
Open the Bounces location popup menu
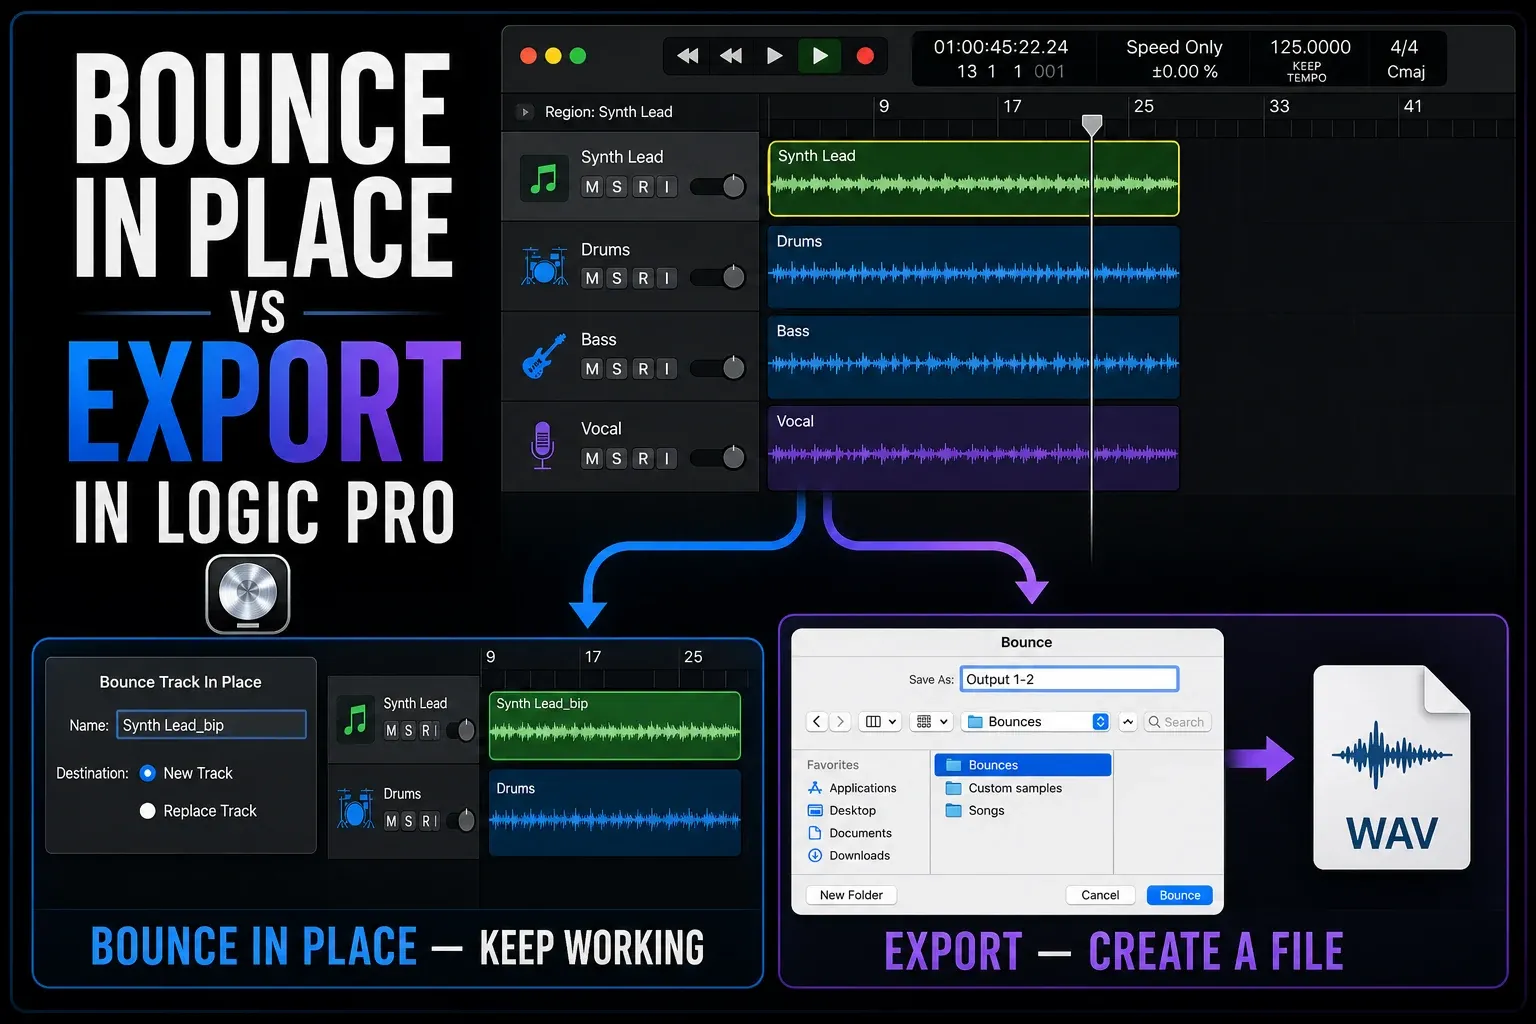(x=1037, y=722)
